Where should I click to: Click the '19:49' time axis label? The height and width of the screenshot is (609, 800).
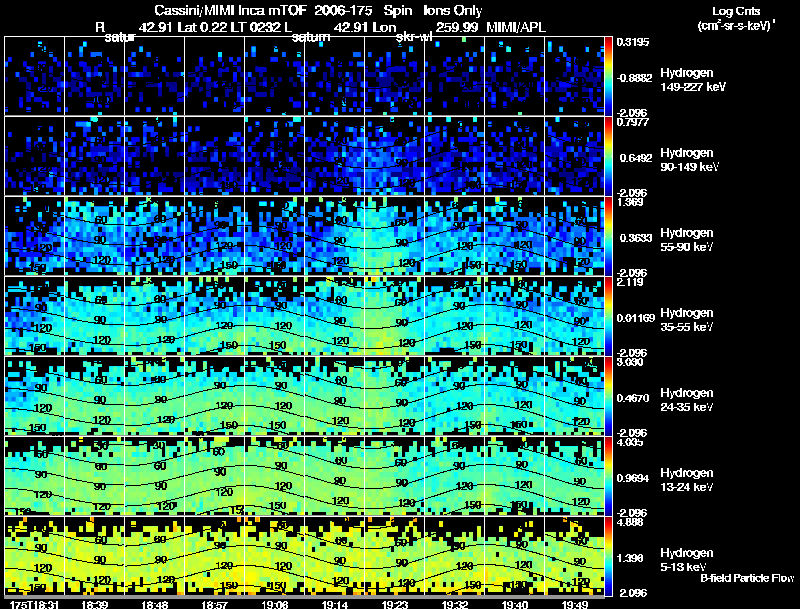[575, 604]
